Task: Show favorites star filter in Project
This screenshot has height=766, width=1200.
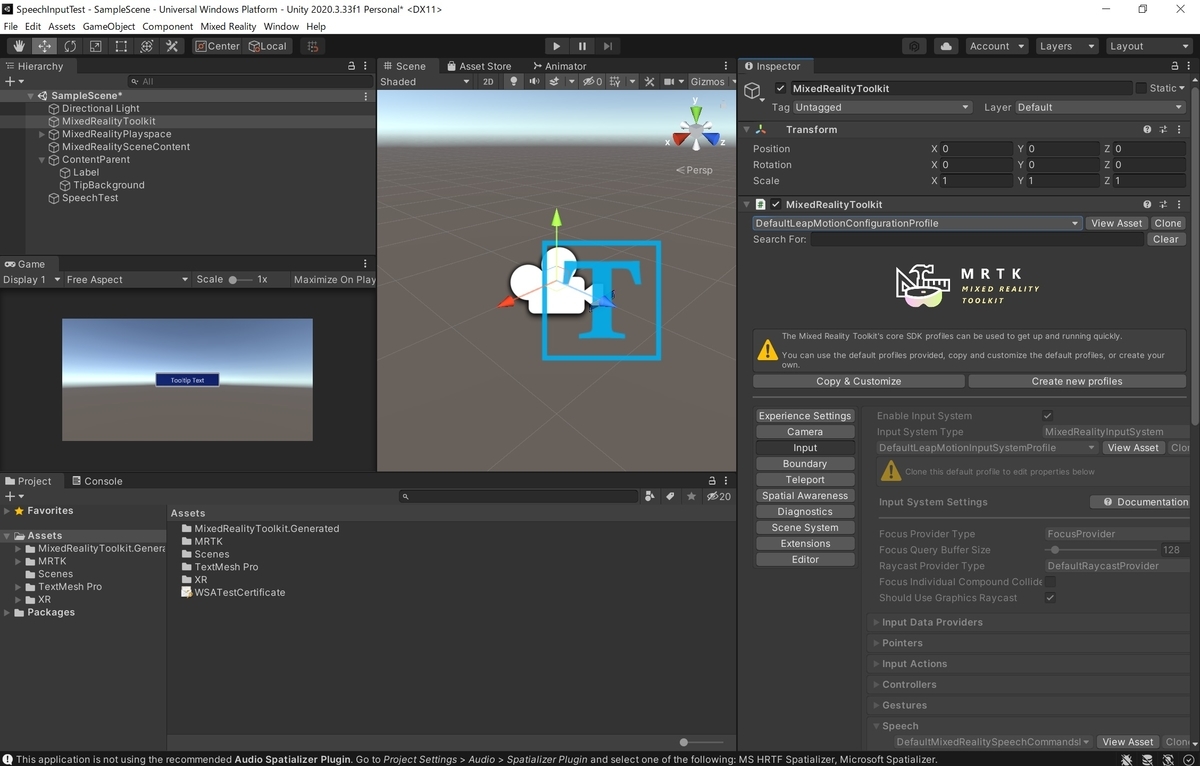Action: [691, 496]
